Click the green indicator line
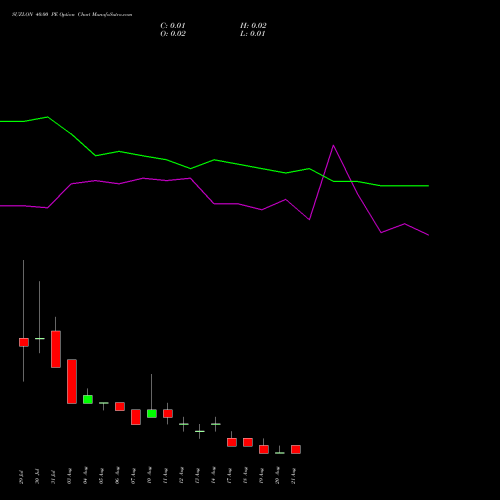Viewport: 500px width, 500px height. coord(213,160)
